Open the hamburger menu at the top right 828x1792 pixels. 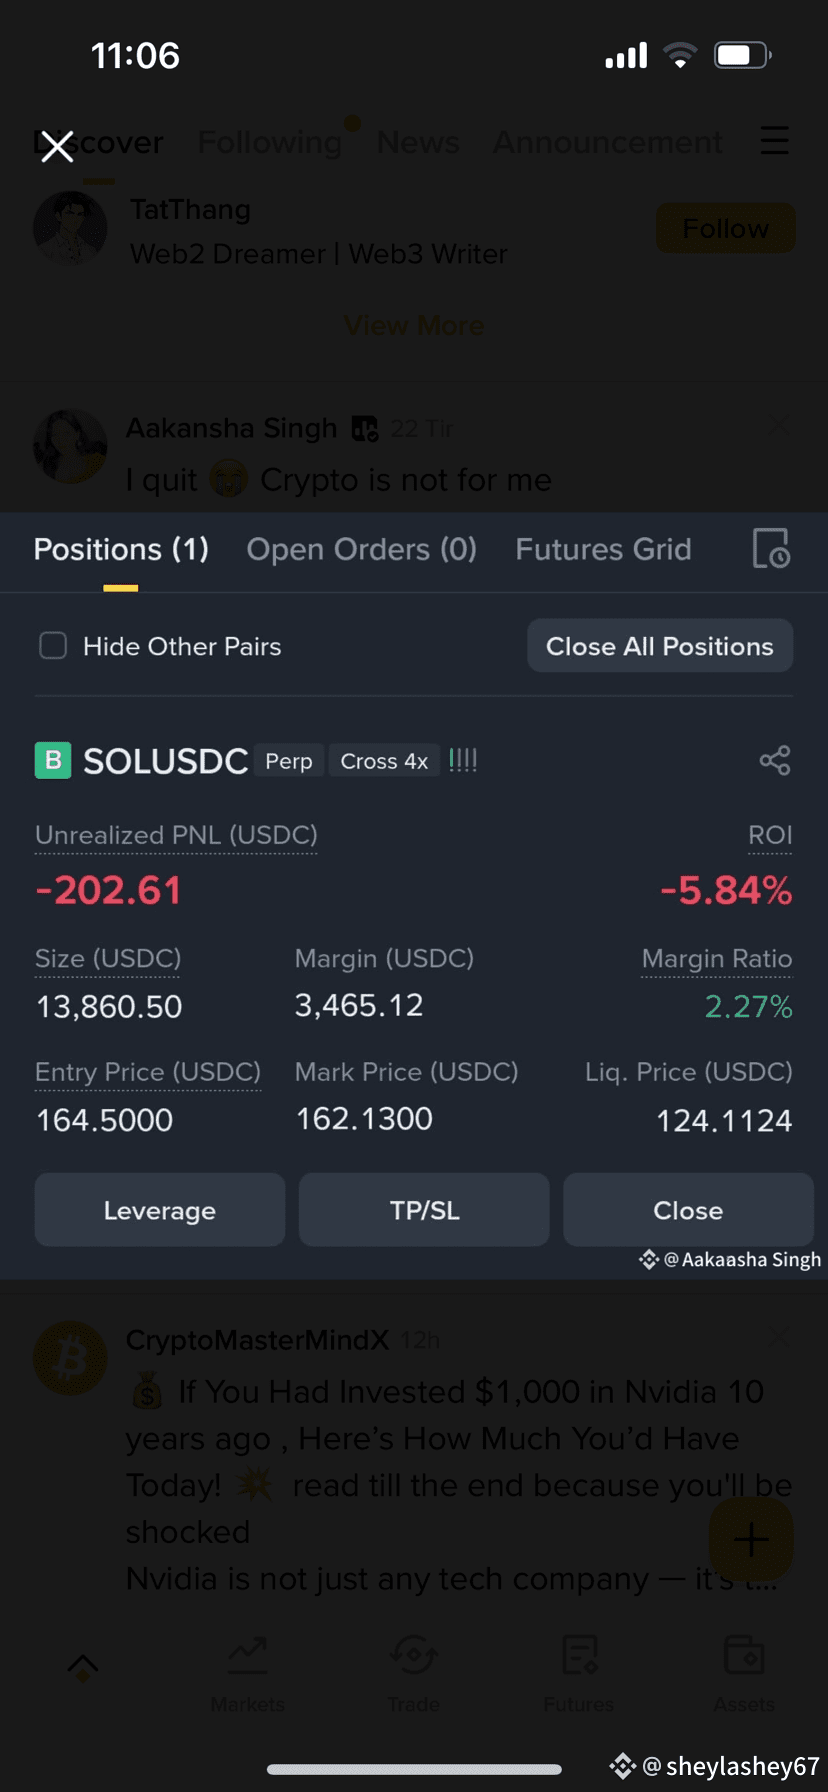coord(775,141)
